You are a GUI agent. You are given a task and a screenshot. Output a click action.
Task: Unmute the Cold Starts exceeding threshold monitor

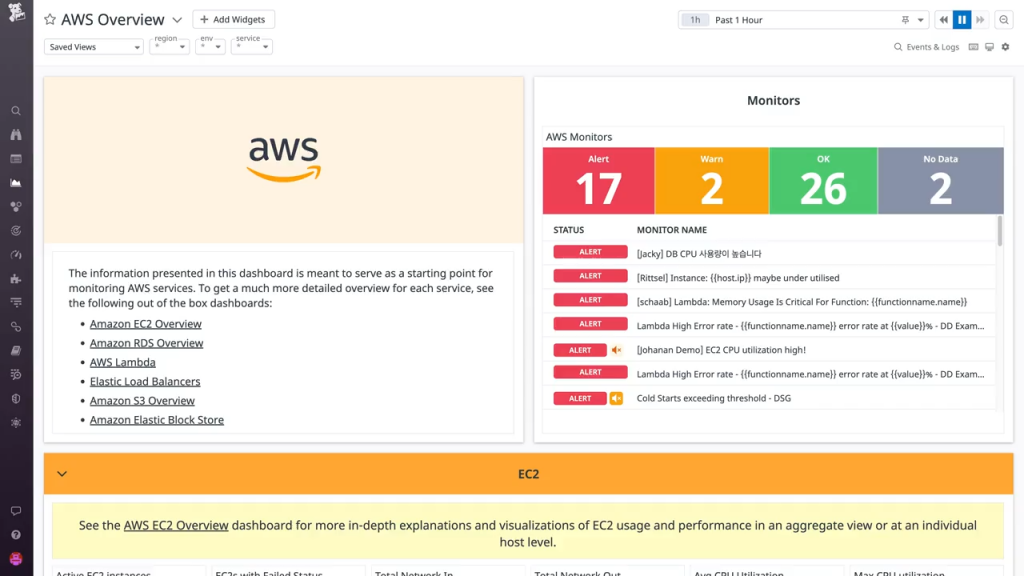pos(616,398)
